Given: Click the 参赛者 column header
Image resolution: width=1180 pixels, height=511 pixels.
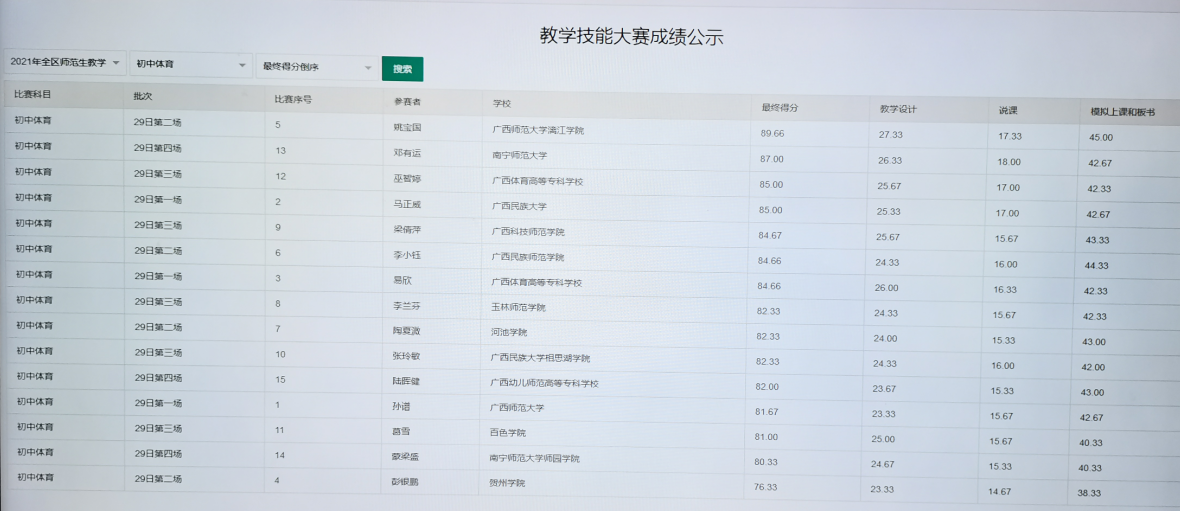Looking at the screenshot, I should [x=408, y=102].
